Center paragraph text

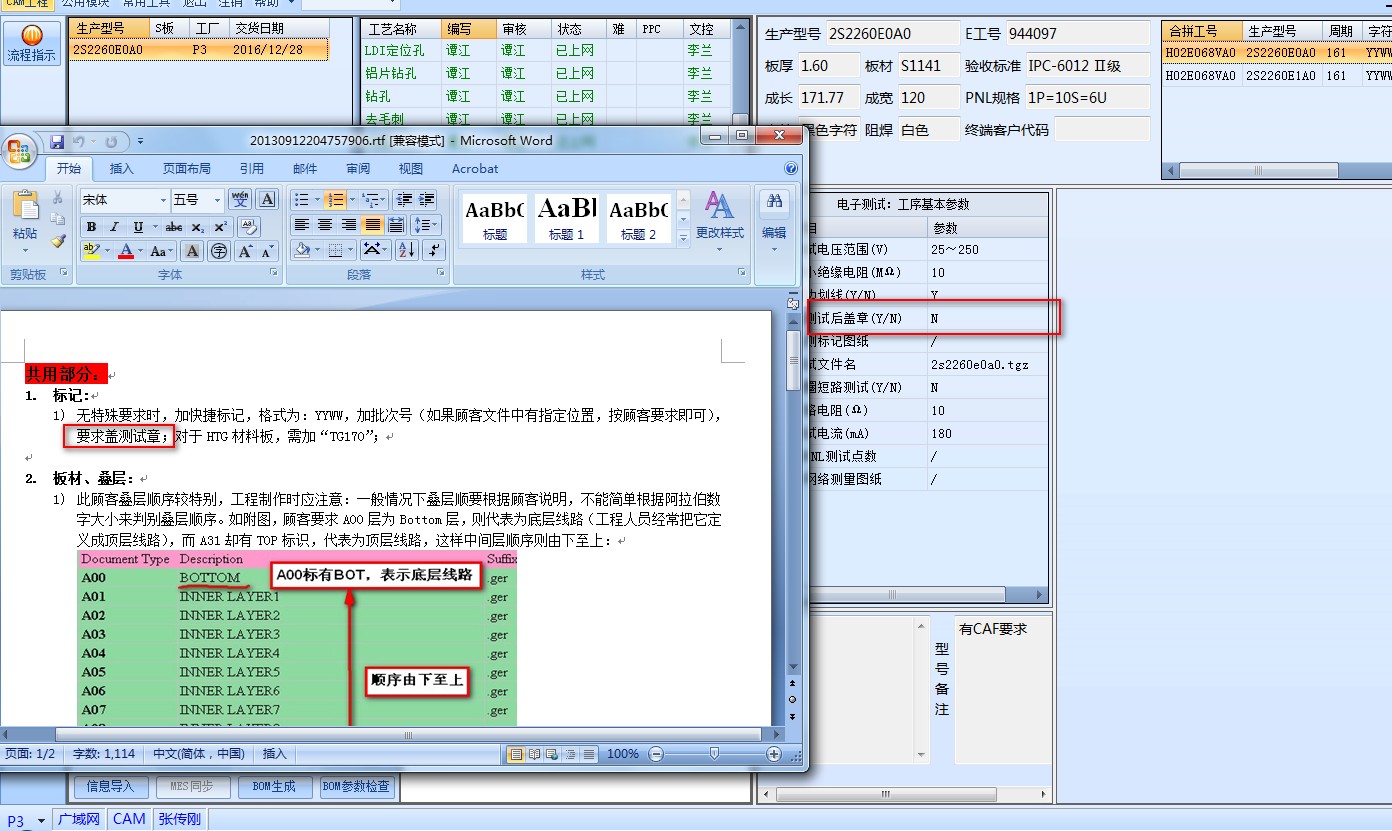[325, 225]
